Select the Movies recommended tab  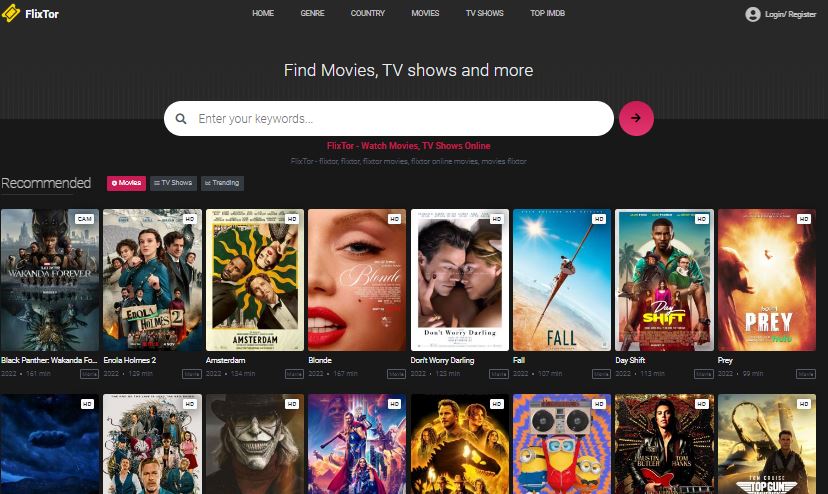tap(126, 183)
